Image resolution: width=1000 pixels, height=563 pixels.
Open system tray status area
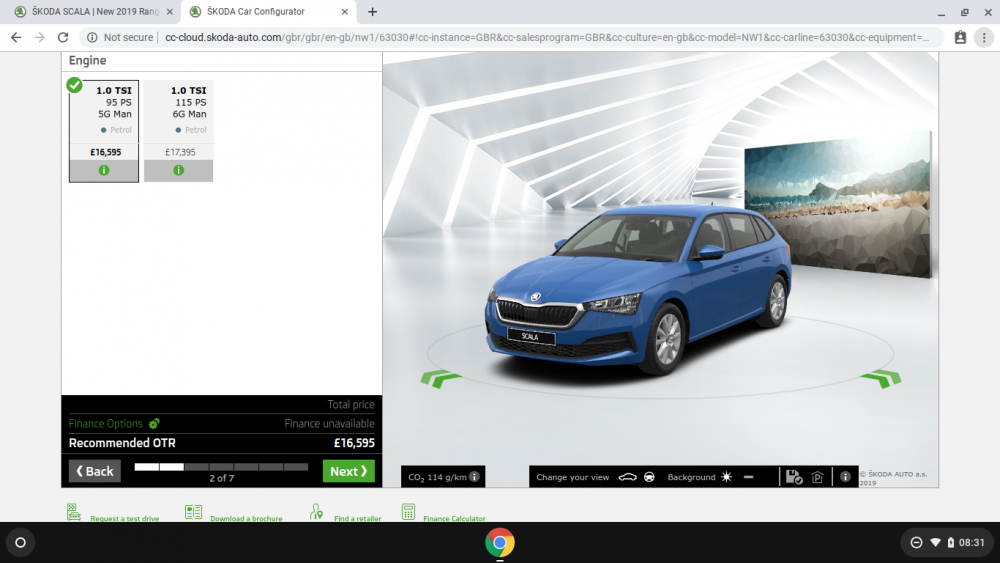coord(947,543)
